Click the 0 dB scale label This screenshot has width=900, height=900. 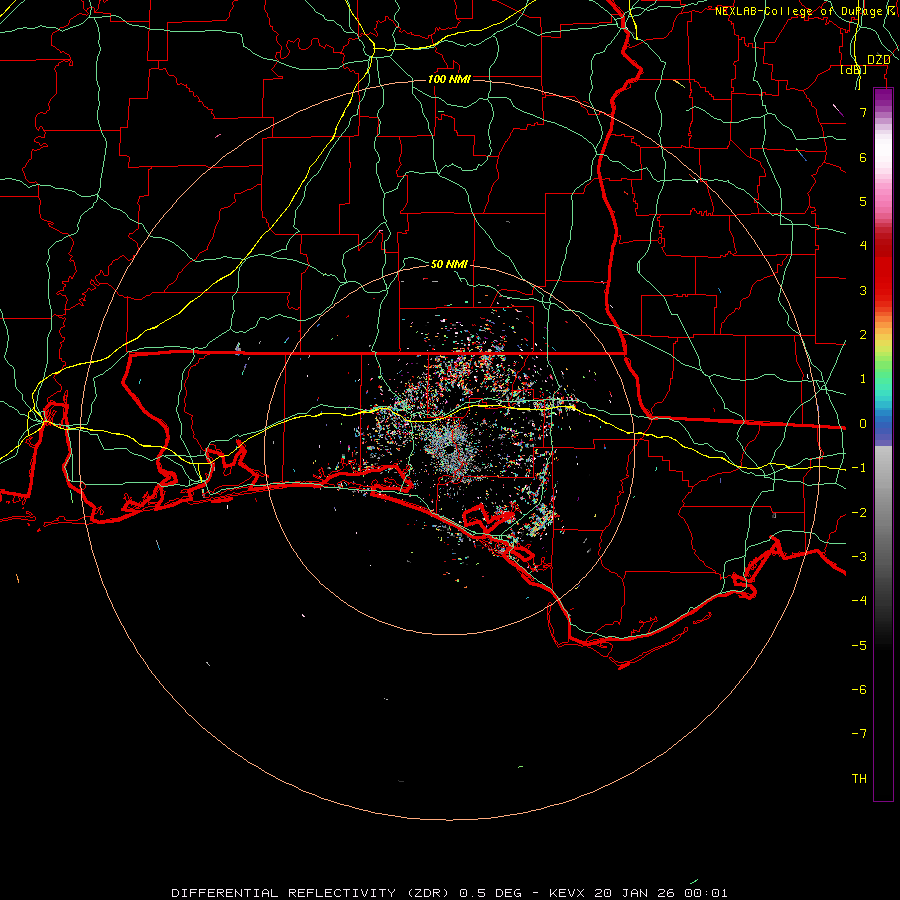point(863,424)
